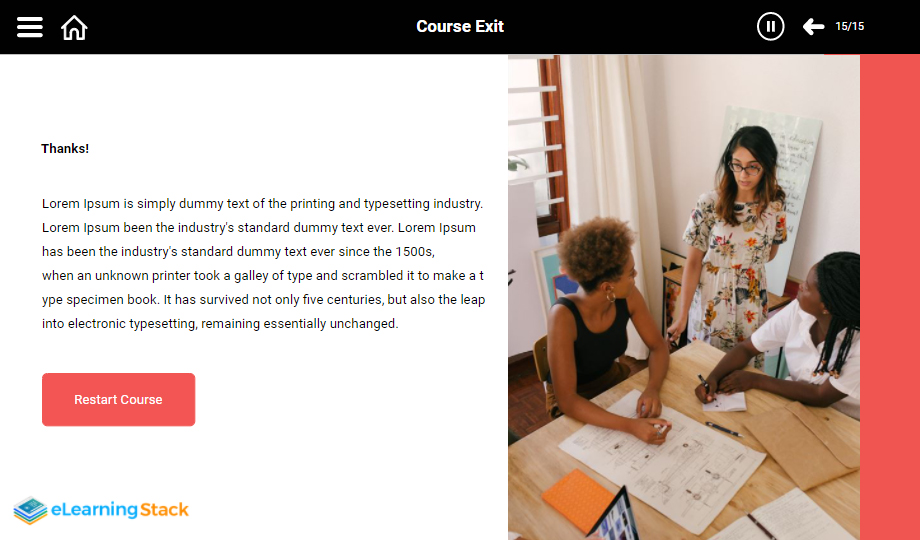Pause the course playback
This screenshot has width=920, height=540.
click(770, 27)
